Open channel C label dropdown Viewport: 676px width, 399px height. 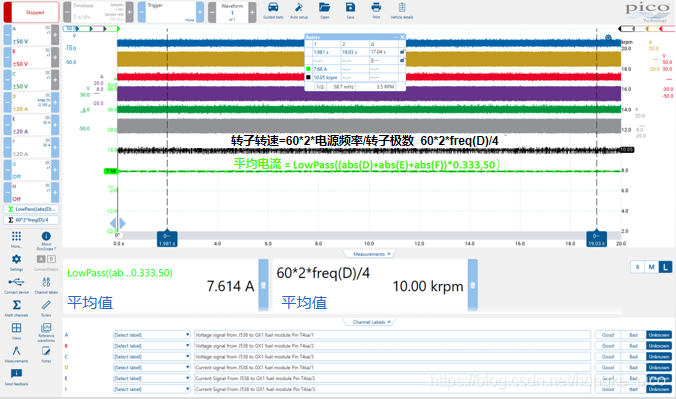coord(151,357)
